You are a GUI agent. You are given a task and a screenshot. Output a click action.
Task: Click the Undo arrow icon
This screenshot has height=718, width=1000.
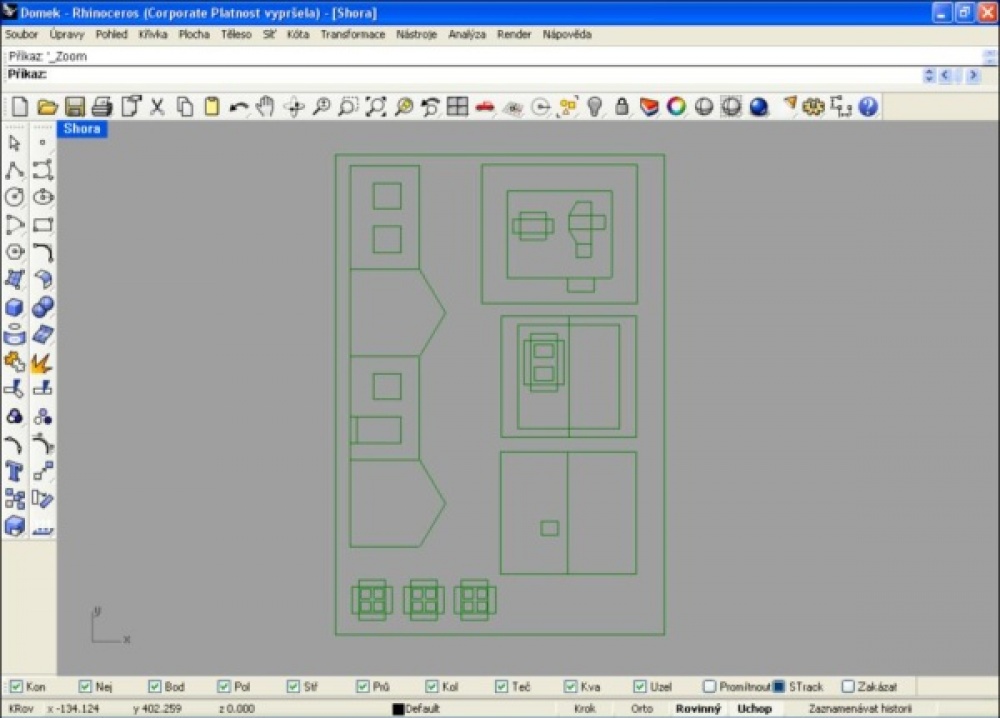click(x=239, y=107)
